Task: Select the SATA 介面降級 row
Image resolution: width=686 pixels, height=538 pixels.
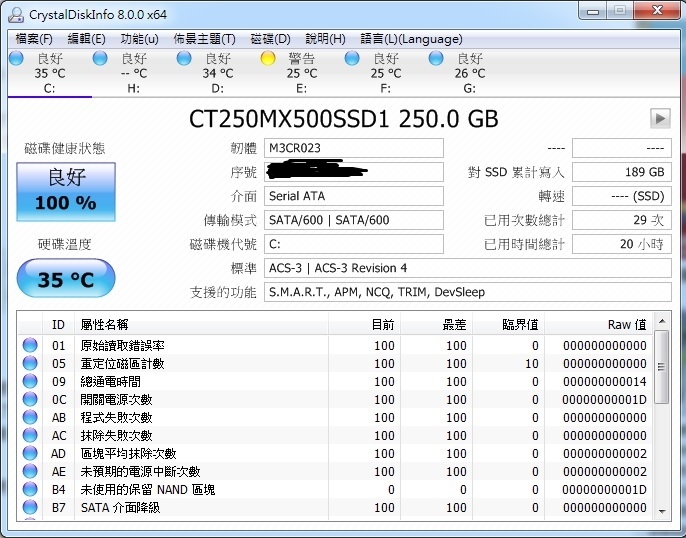Action: click(x=335, y=507)
